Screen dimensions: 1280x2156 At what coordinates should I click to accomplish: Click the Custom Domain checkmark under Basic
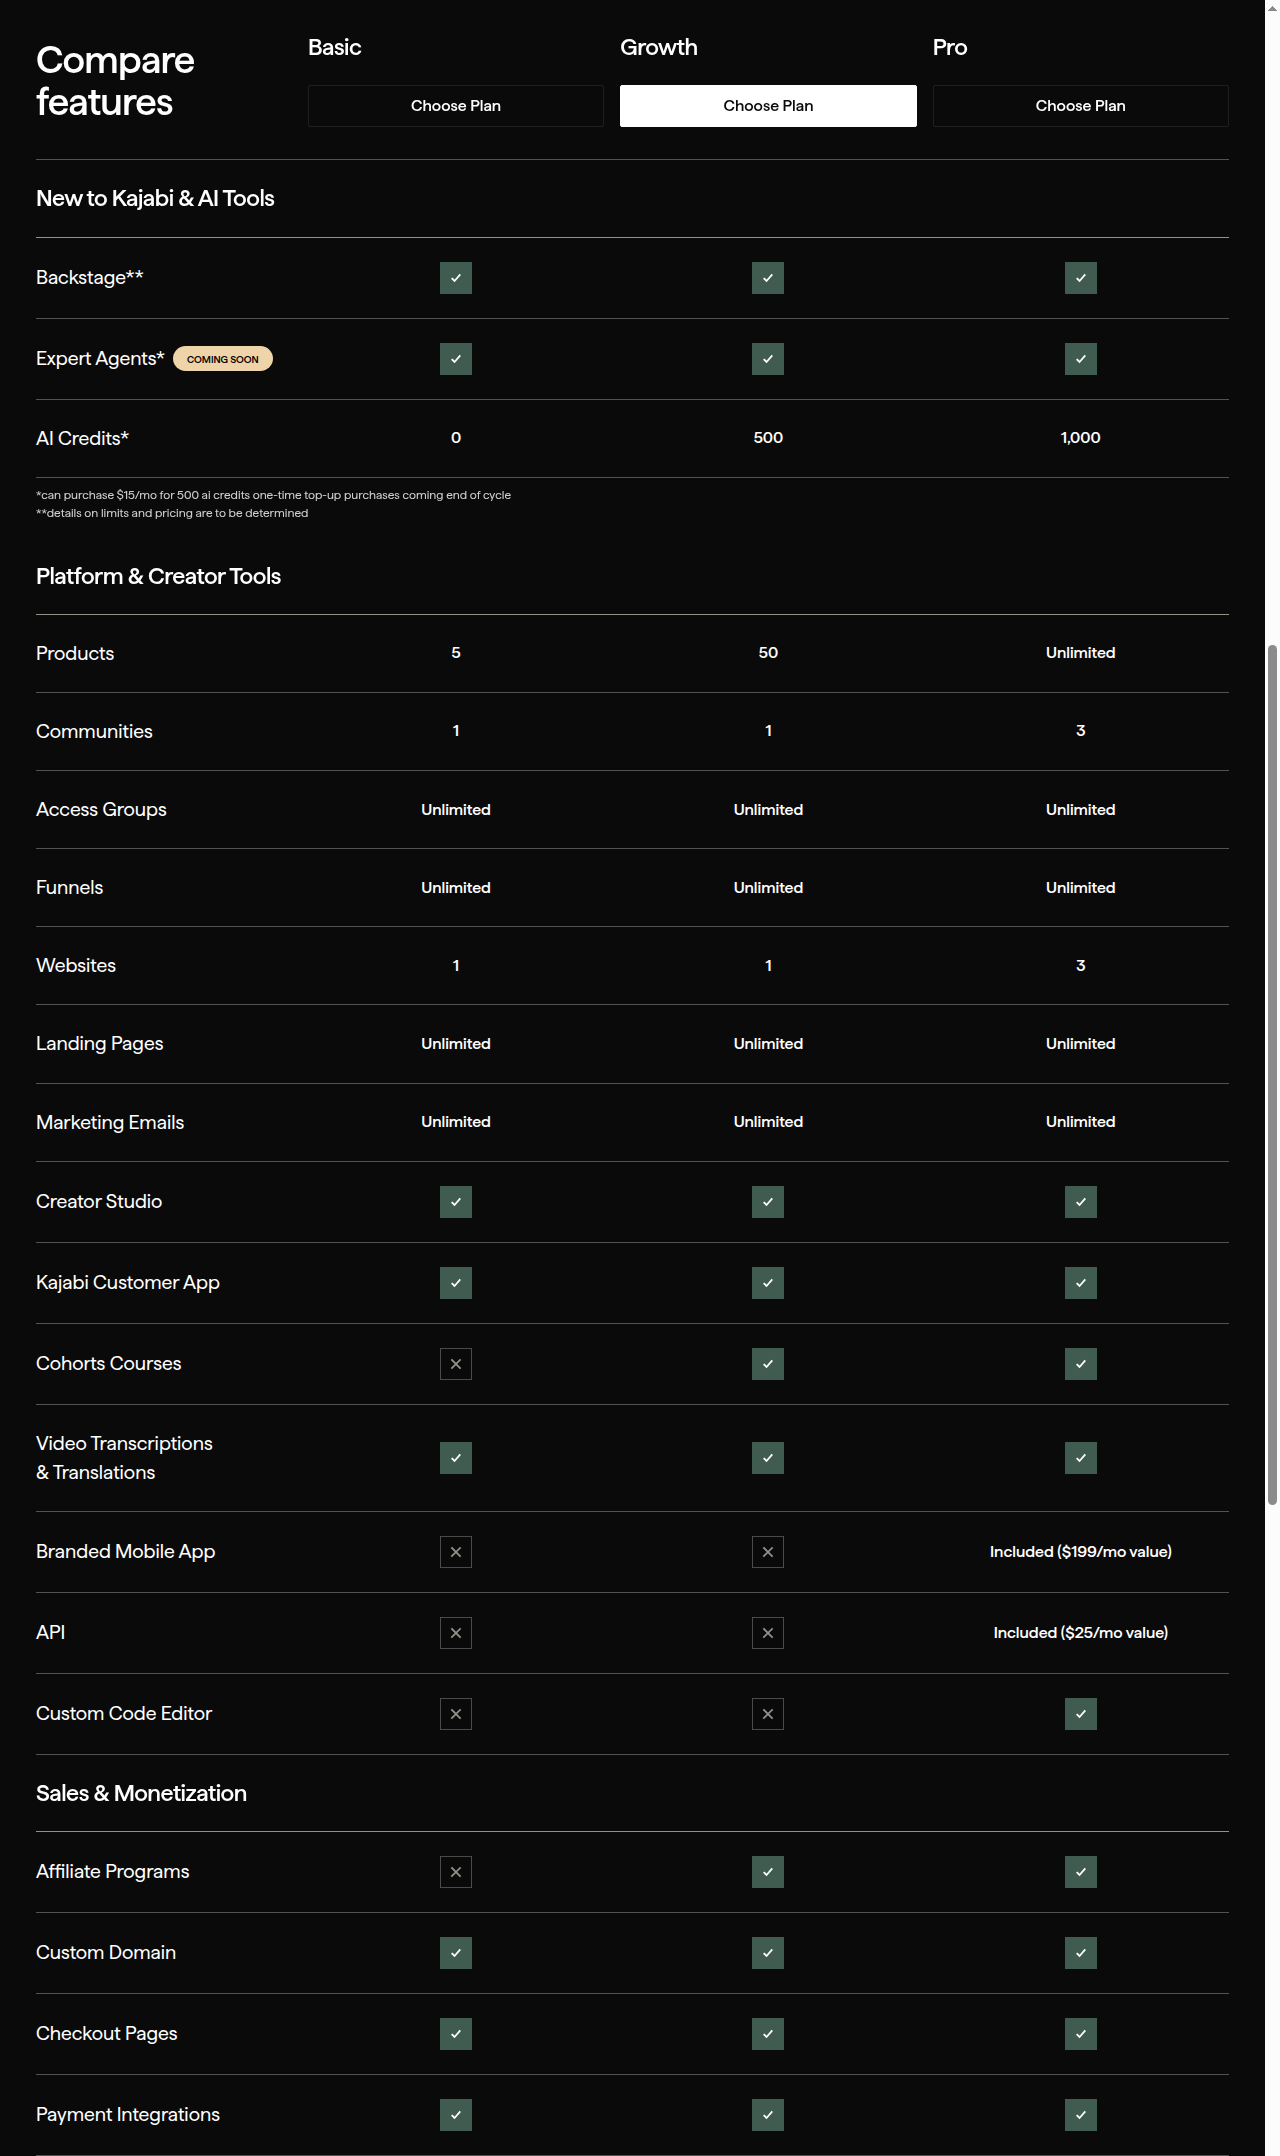456,1953
